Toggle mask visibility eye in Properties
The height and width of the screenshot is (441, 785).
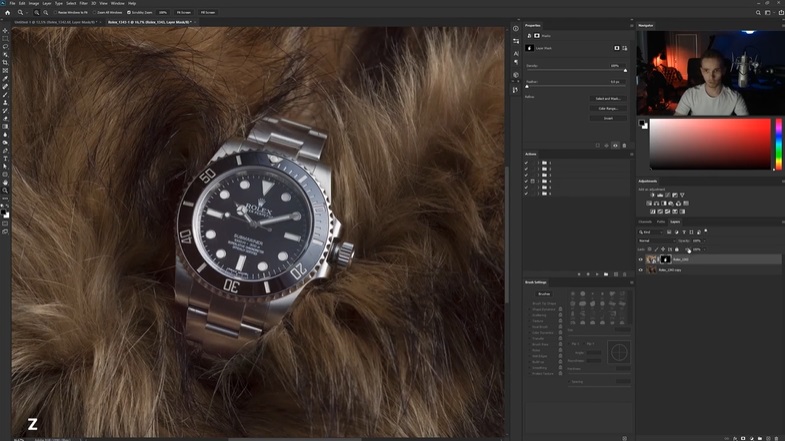point(615,146)
